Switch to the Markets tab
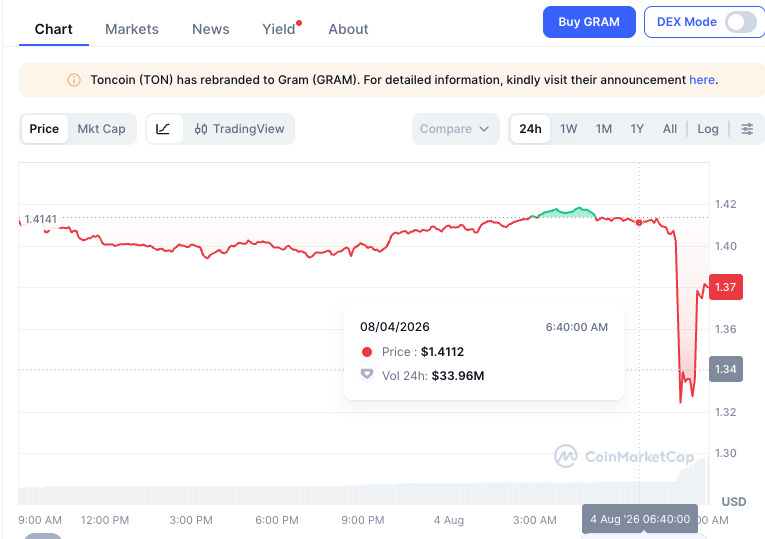 tap(132, 29)
